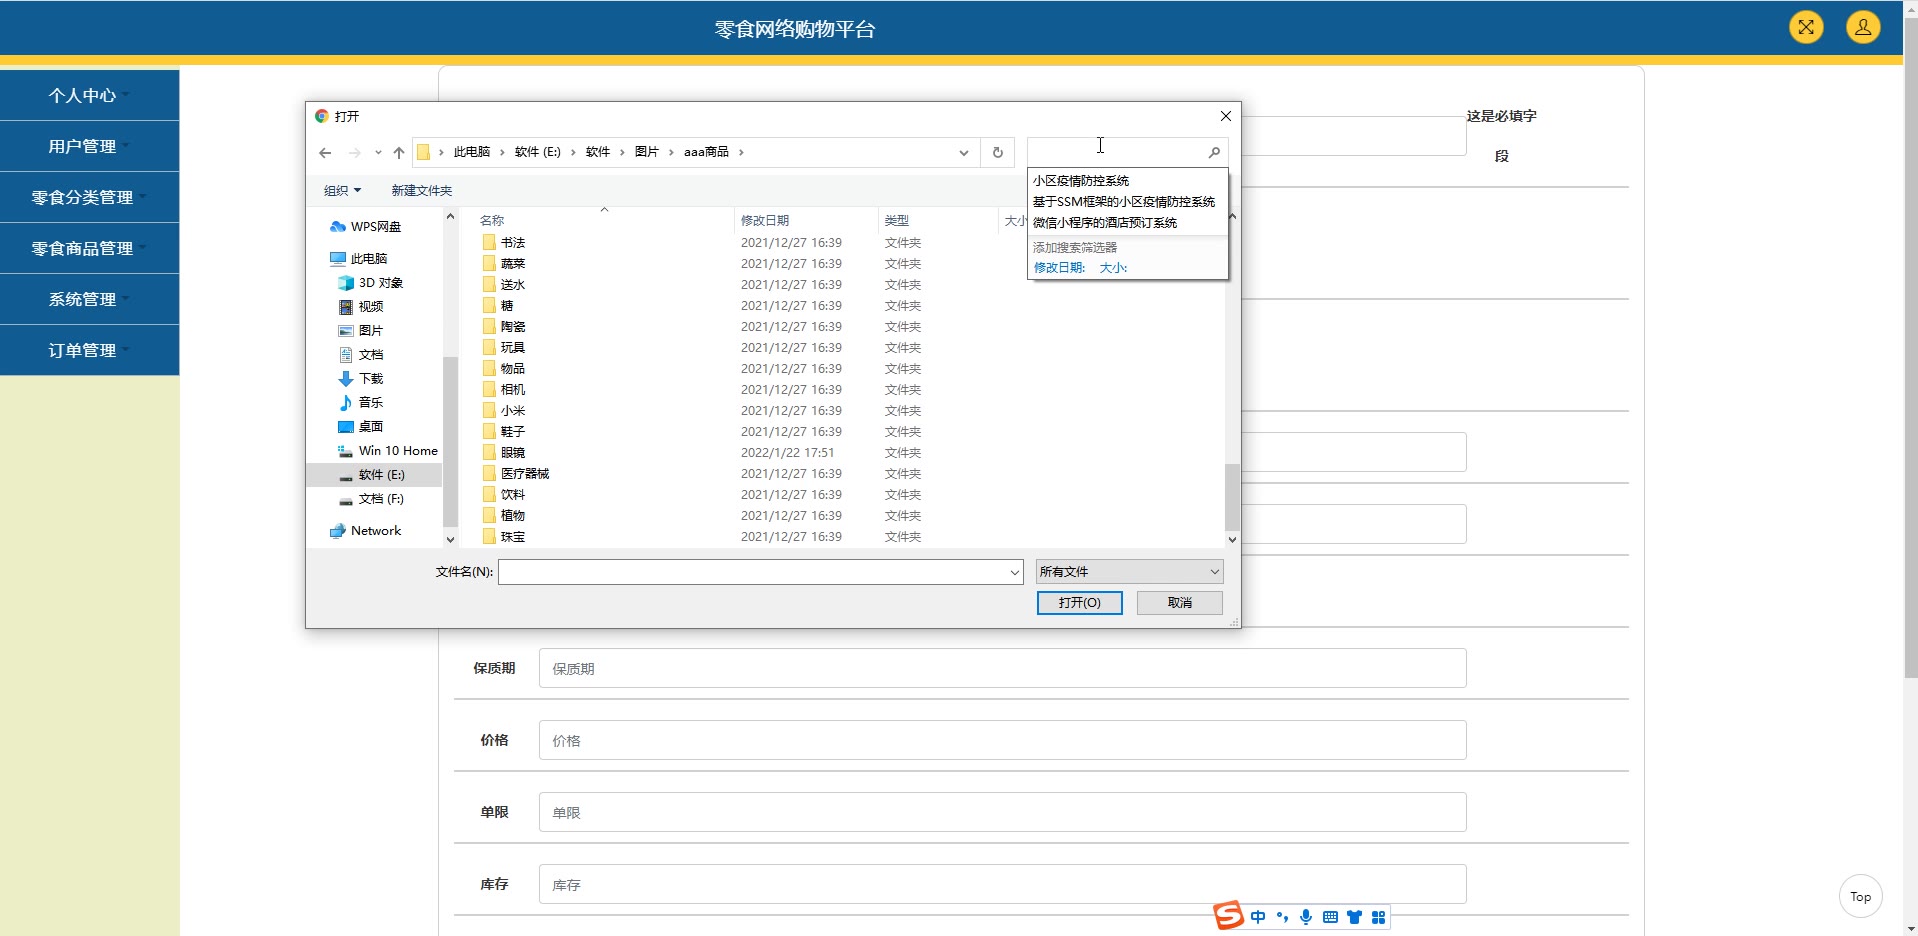Screen dimensions: 1918x936
Task: Click the file list vertical scrollbar thumb
Action: pos(1232,498)
